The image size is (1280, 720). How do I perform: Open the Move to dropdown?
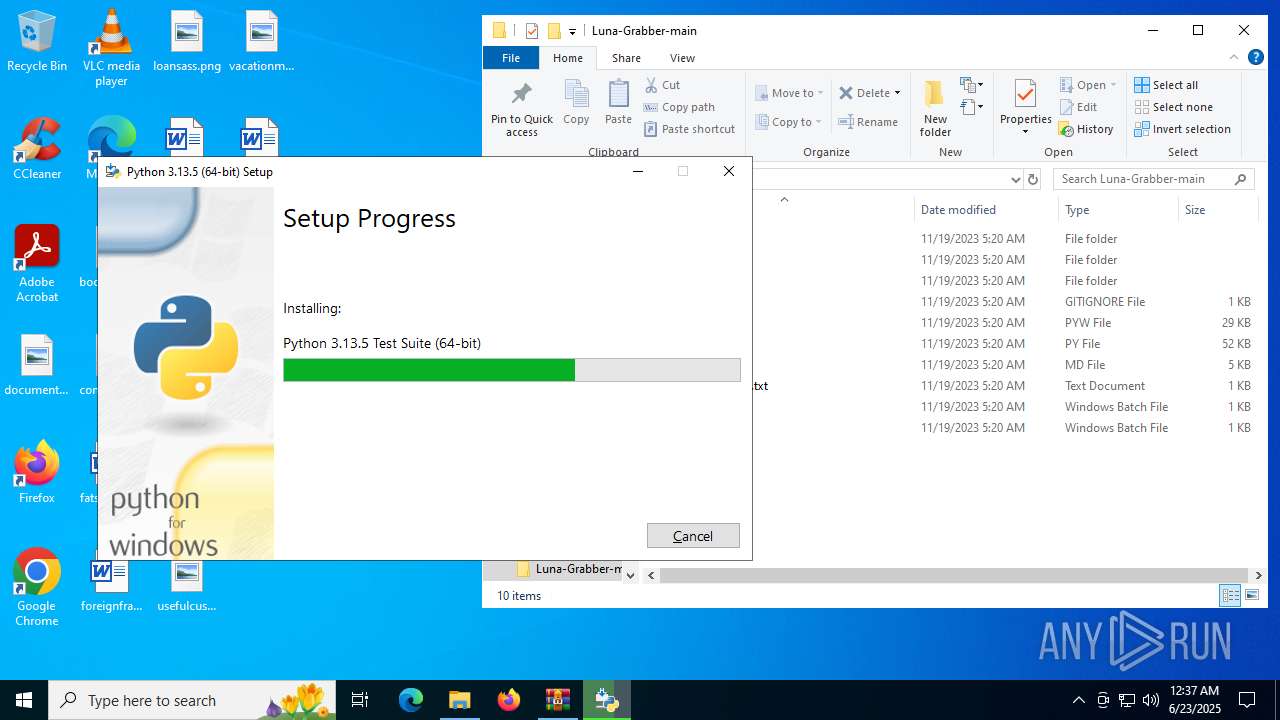(790, 93)
